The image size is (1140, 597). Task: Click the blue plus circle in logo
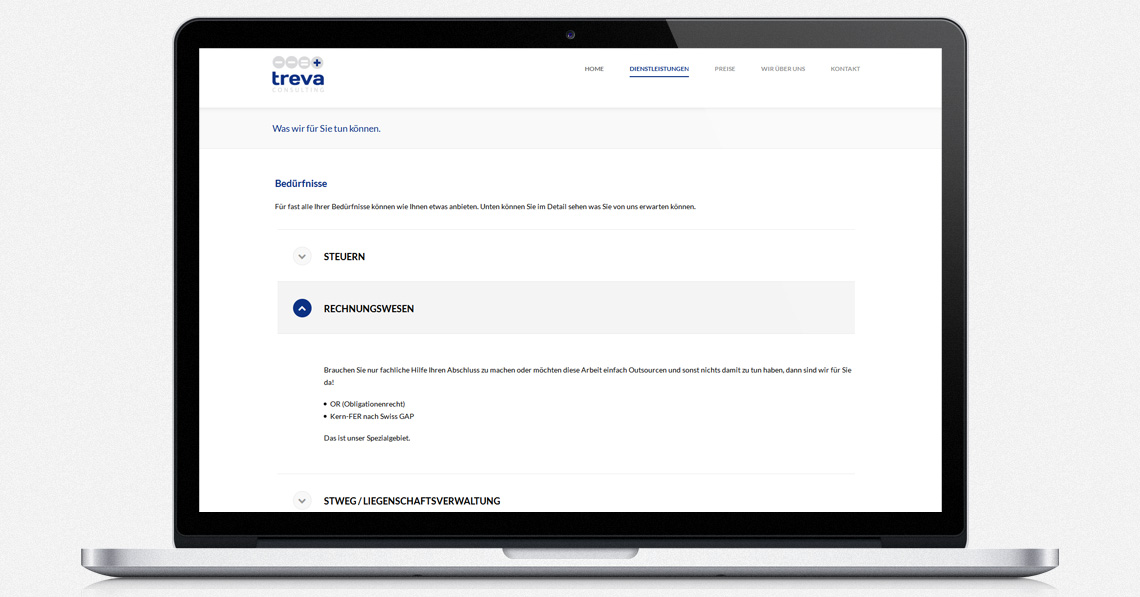pos(317,62)
